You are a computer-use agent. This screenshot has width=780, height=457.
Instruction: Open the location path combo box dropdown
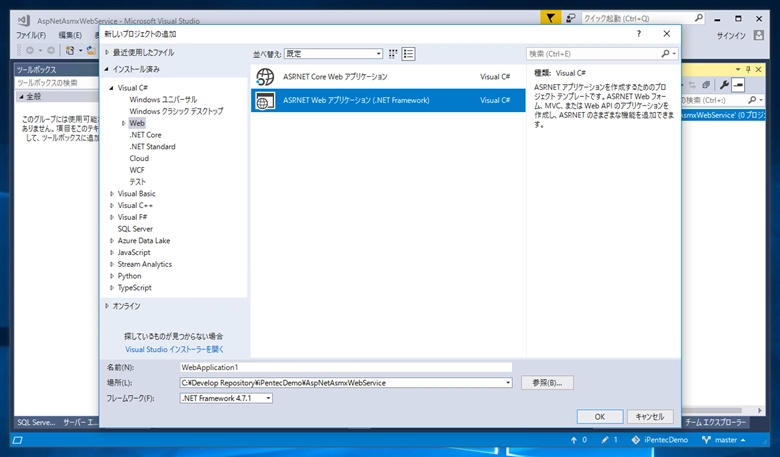(508, 383)
